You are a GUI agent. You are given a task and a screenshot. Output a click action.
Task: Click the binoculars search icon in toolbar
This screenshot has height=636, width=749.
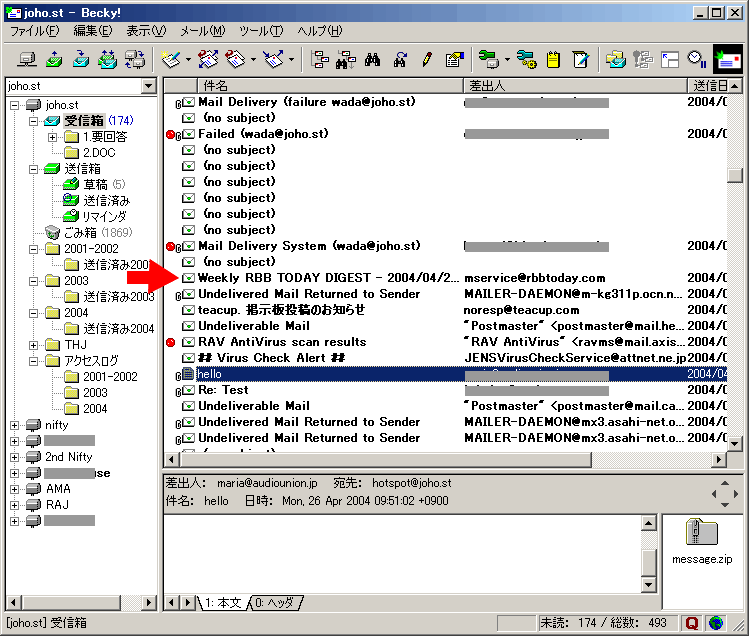372,60
